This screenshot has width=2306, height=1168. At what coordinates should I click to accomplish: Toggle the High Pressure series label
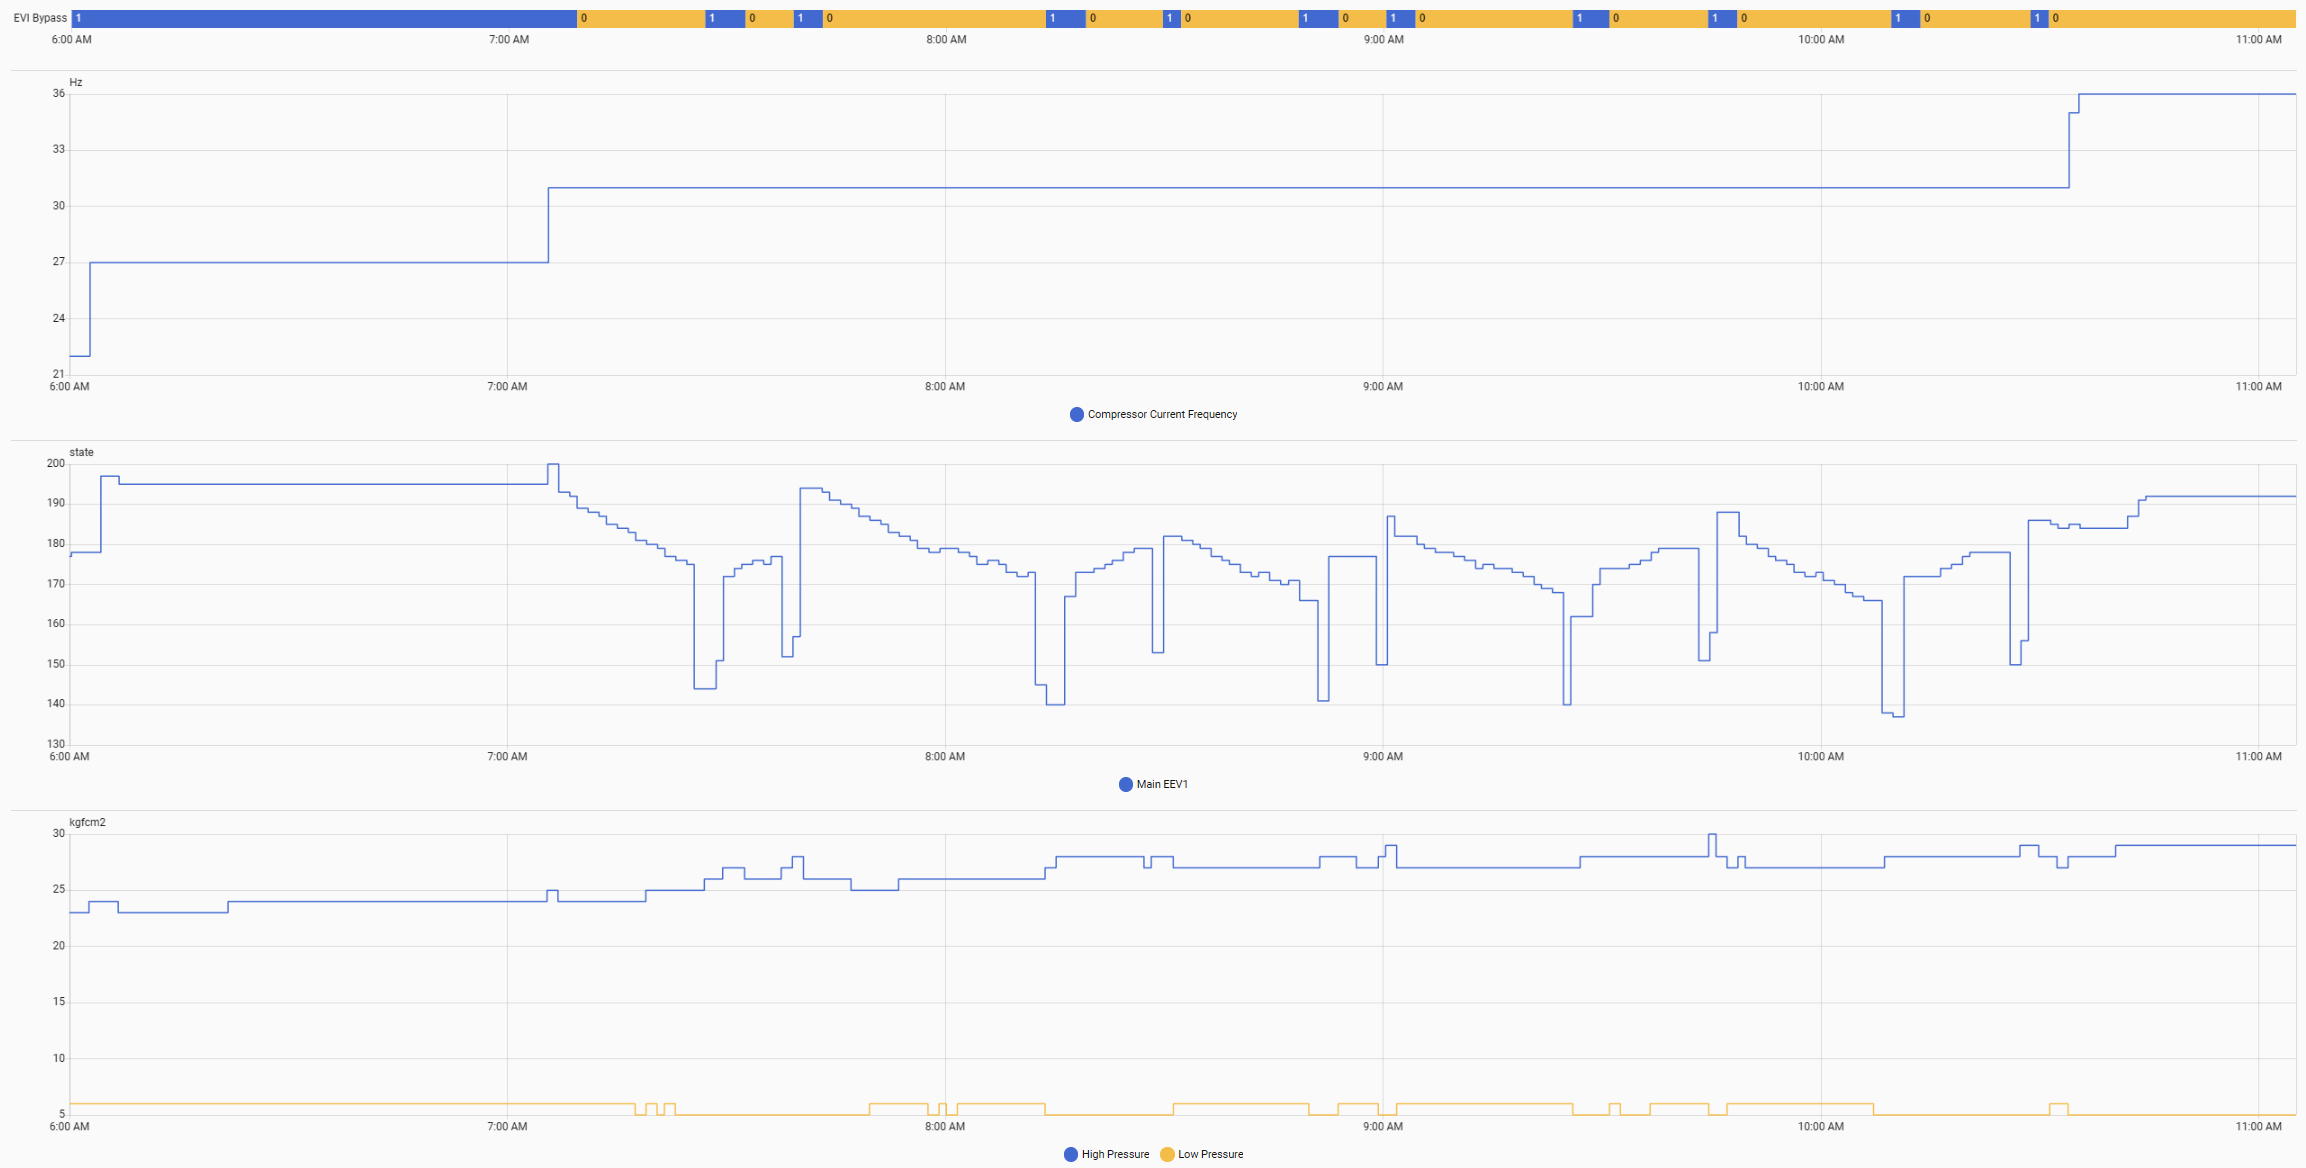1115,1155
